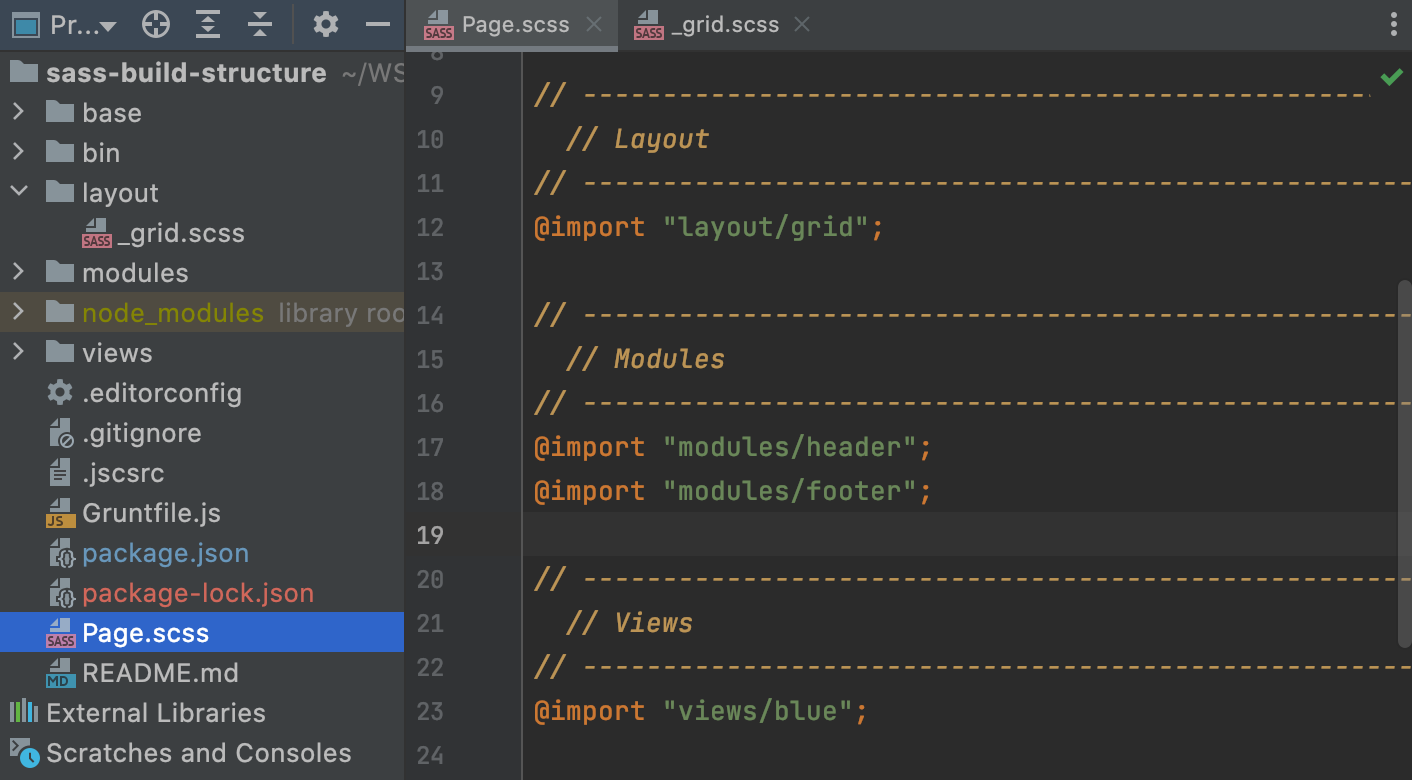Click the Select Opened File crosshair icon
Image resolution: width=1412 pixels, height=780 pixels.
click(x=156, y=24)
